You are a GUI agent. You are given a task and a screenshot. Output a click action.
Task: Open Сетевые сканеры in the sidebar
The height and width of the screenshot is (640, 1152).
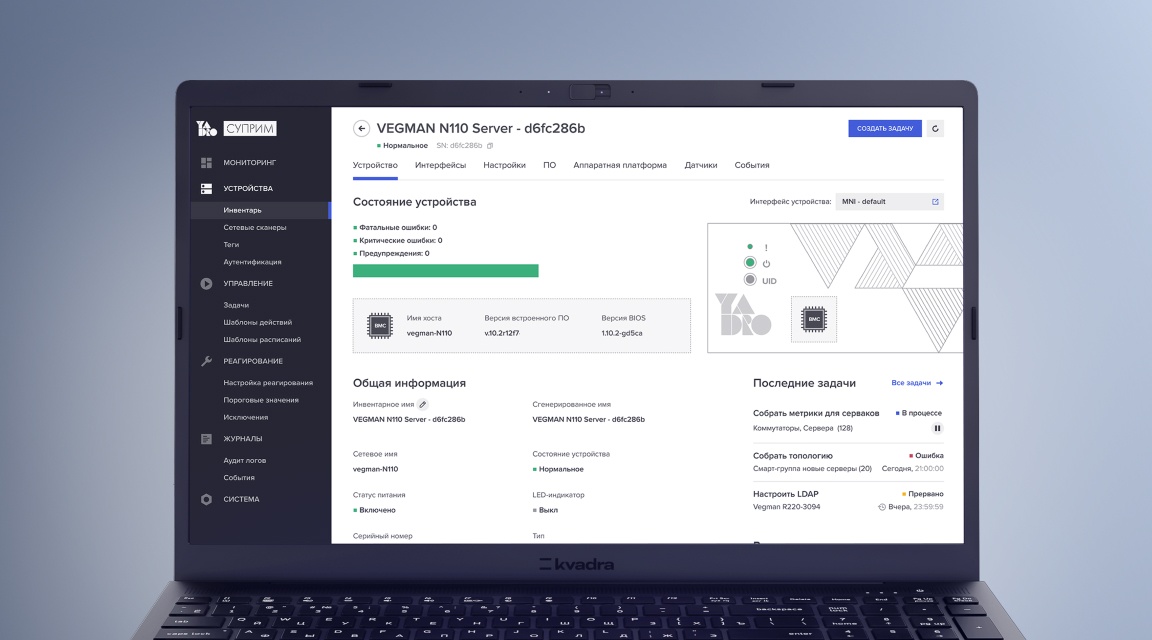pyautogui.click(x=254, y=227)
